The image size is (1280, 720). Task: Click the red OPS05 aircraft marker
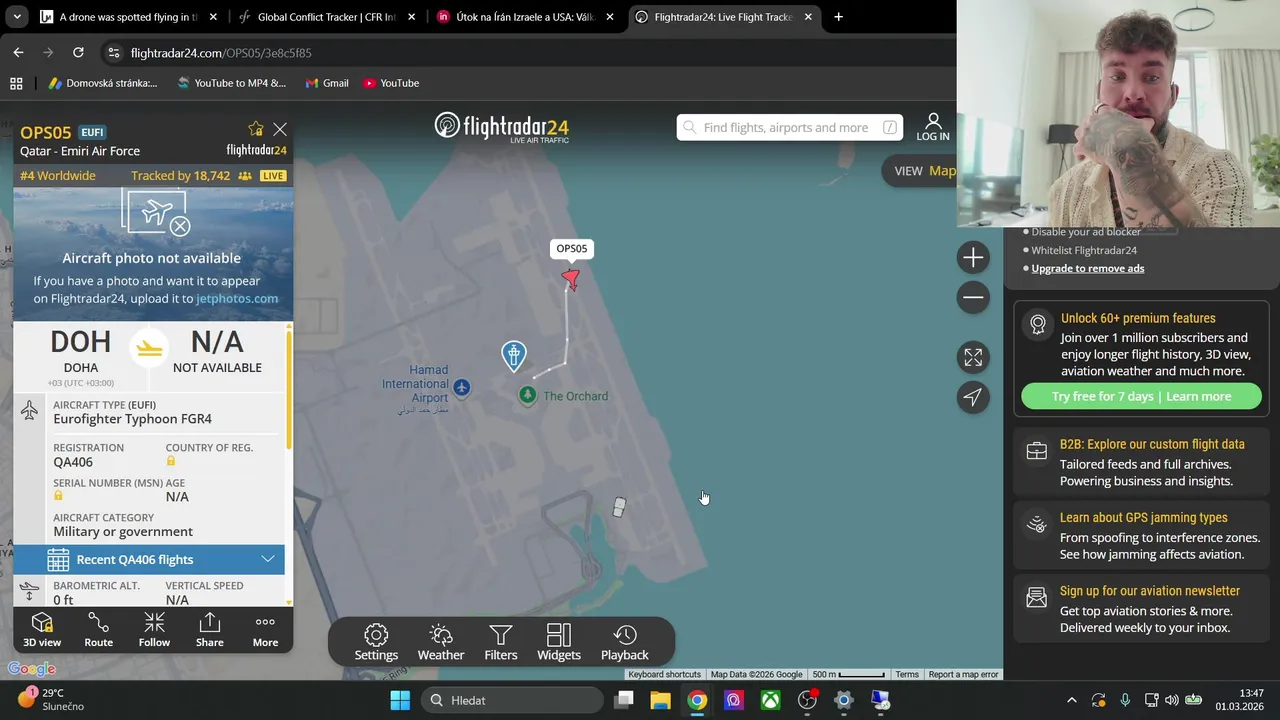pos(571,279)
